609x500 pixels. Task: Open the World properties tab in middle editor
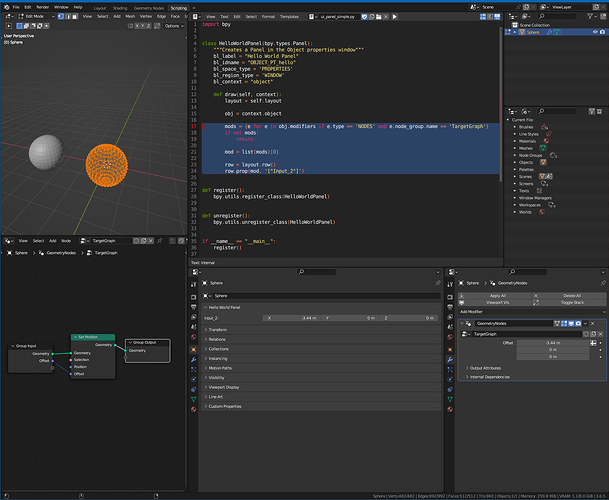193,337
